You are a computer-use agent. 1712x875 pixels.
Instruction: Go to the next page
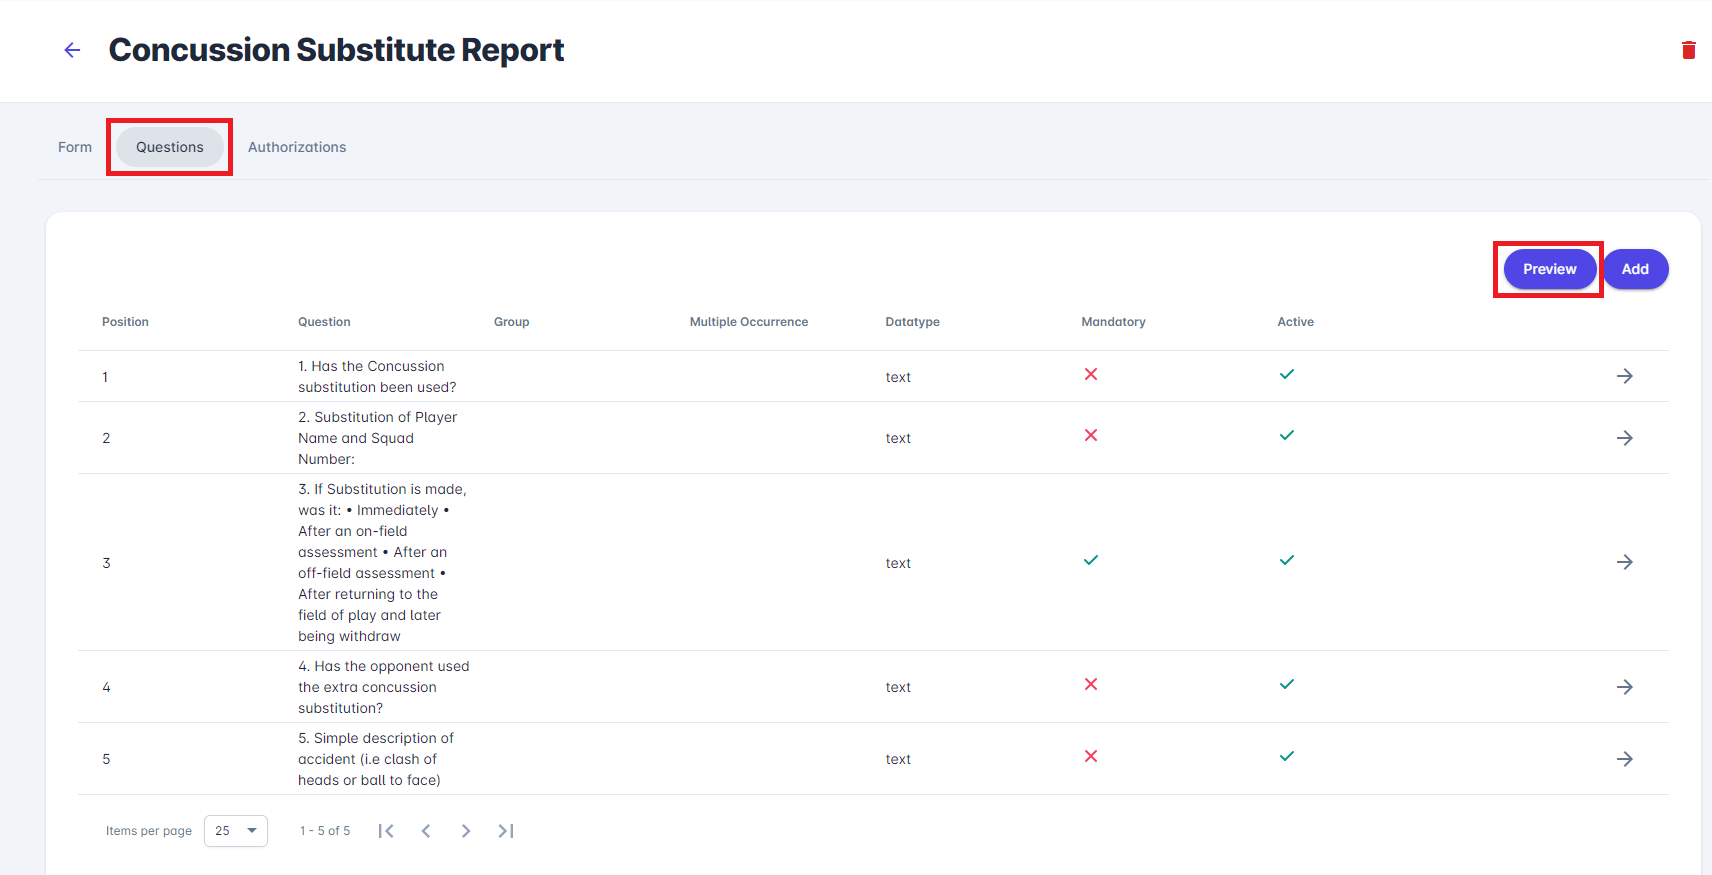click(x=466, y=831)
